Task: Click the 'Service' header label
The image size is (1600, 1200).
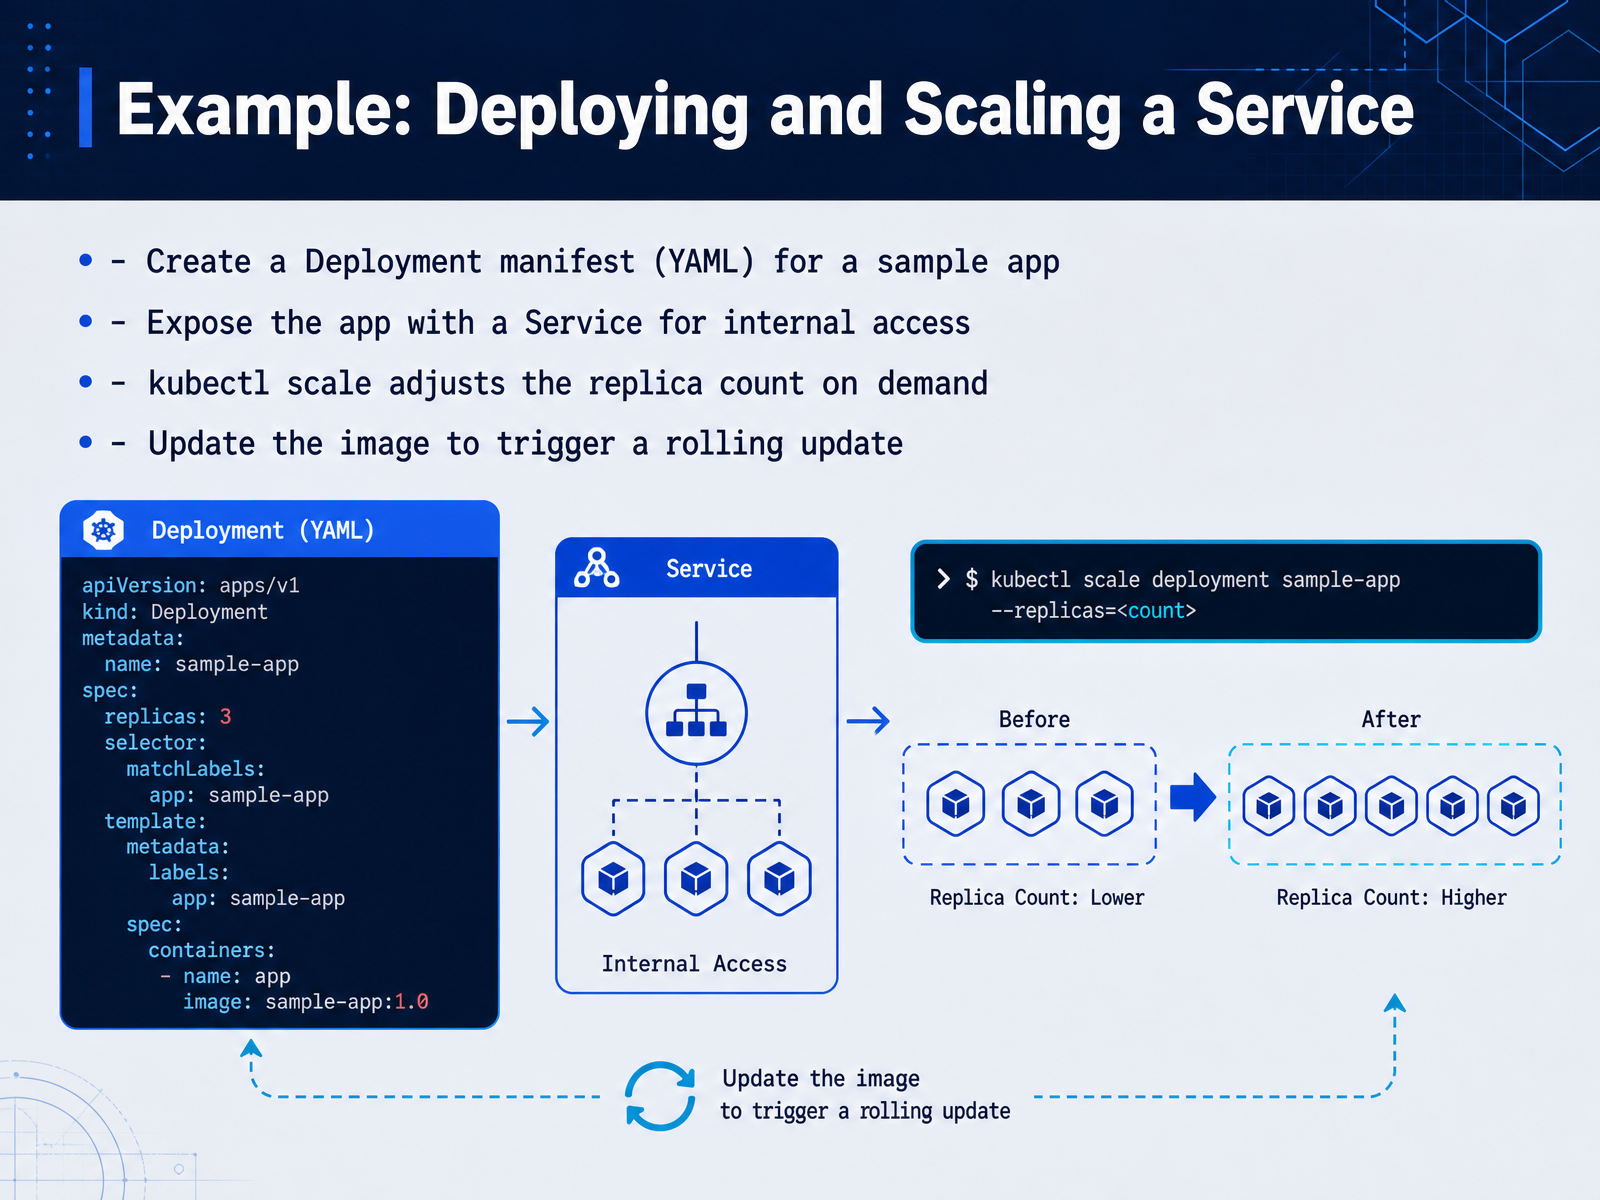Action: pos(709,568)
